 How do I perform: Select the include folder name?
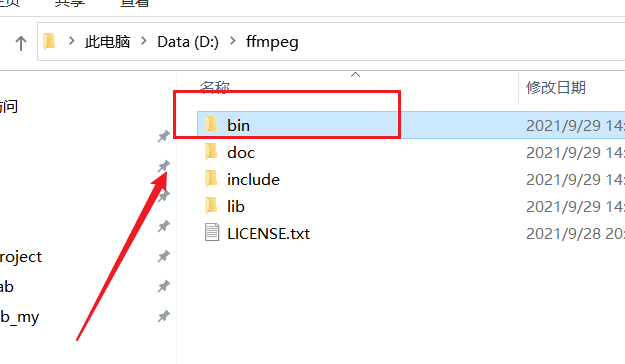pyautogui.click(x=253, y=179)
